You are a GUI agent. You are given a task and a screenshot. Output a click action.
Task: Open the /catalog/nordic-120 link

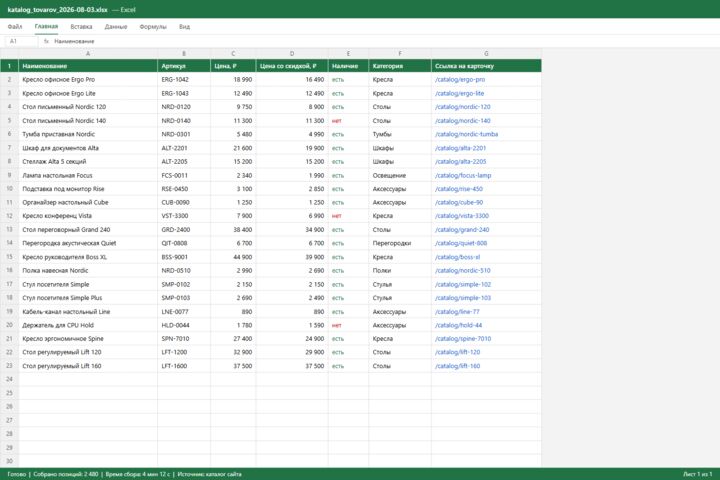tap(462, 107)
